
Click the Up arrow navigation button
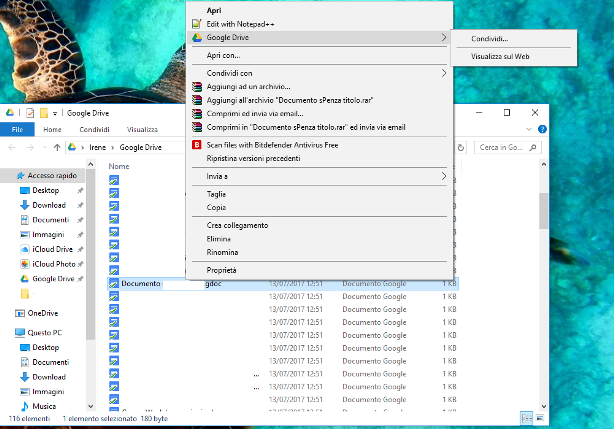[x=56, y=148]
